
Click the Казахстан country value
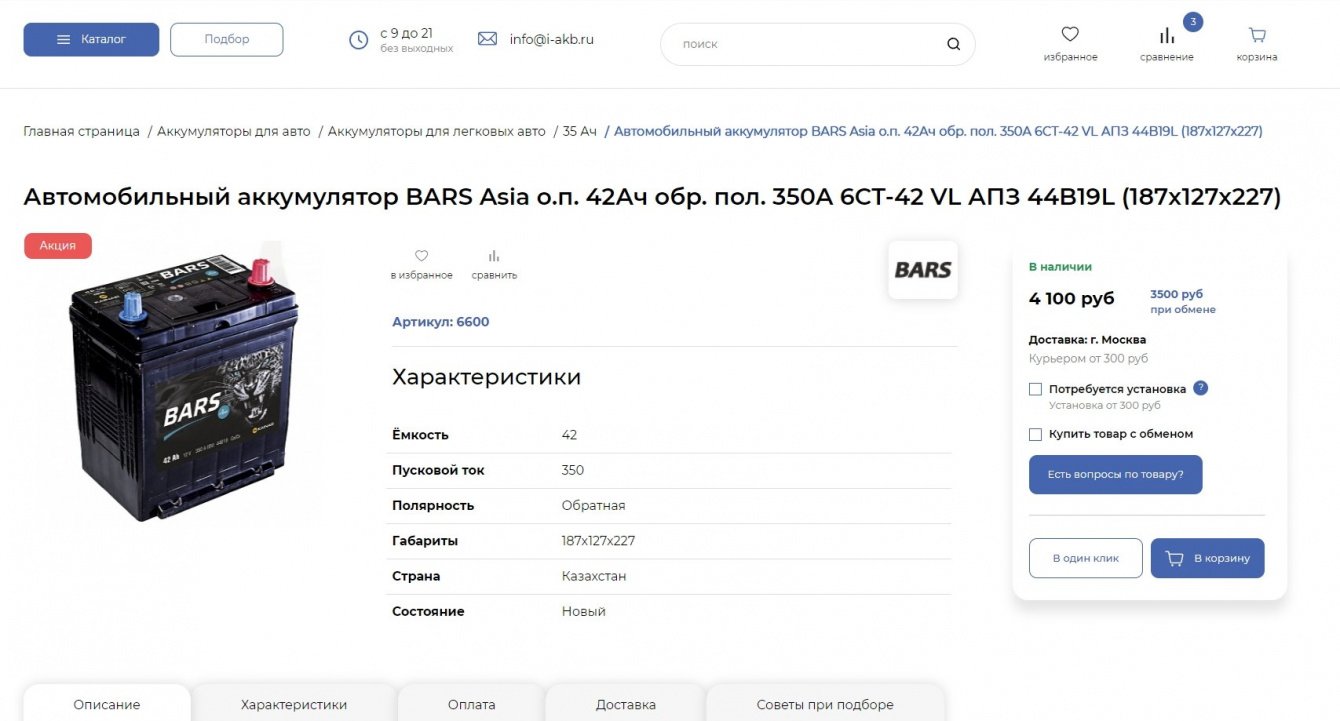[x=594, y=576]
